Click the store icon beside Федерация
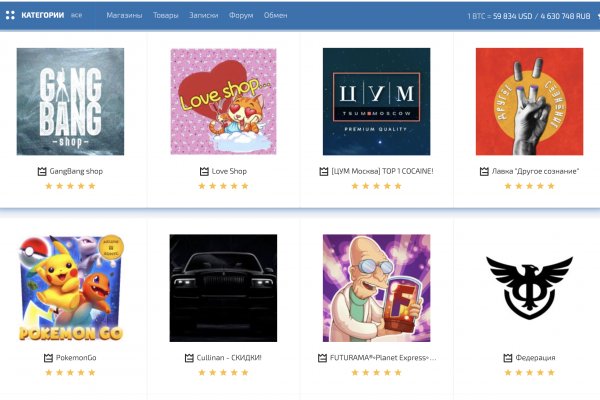The image size is (600, 400). coord(506,358)
